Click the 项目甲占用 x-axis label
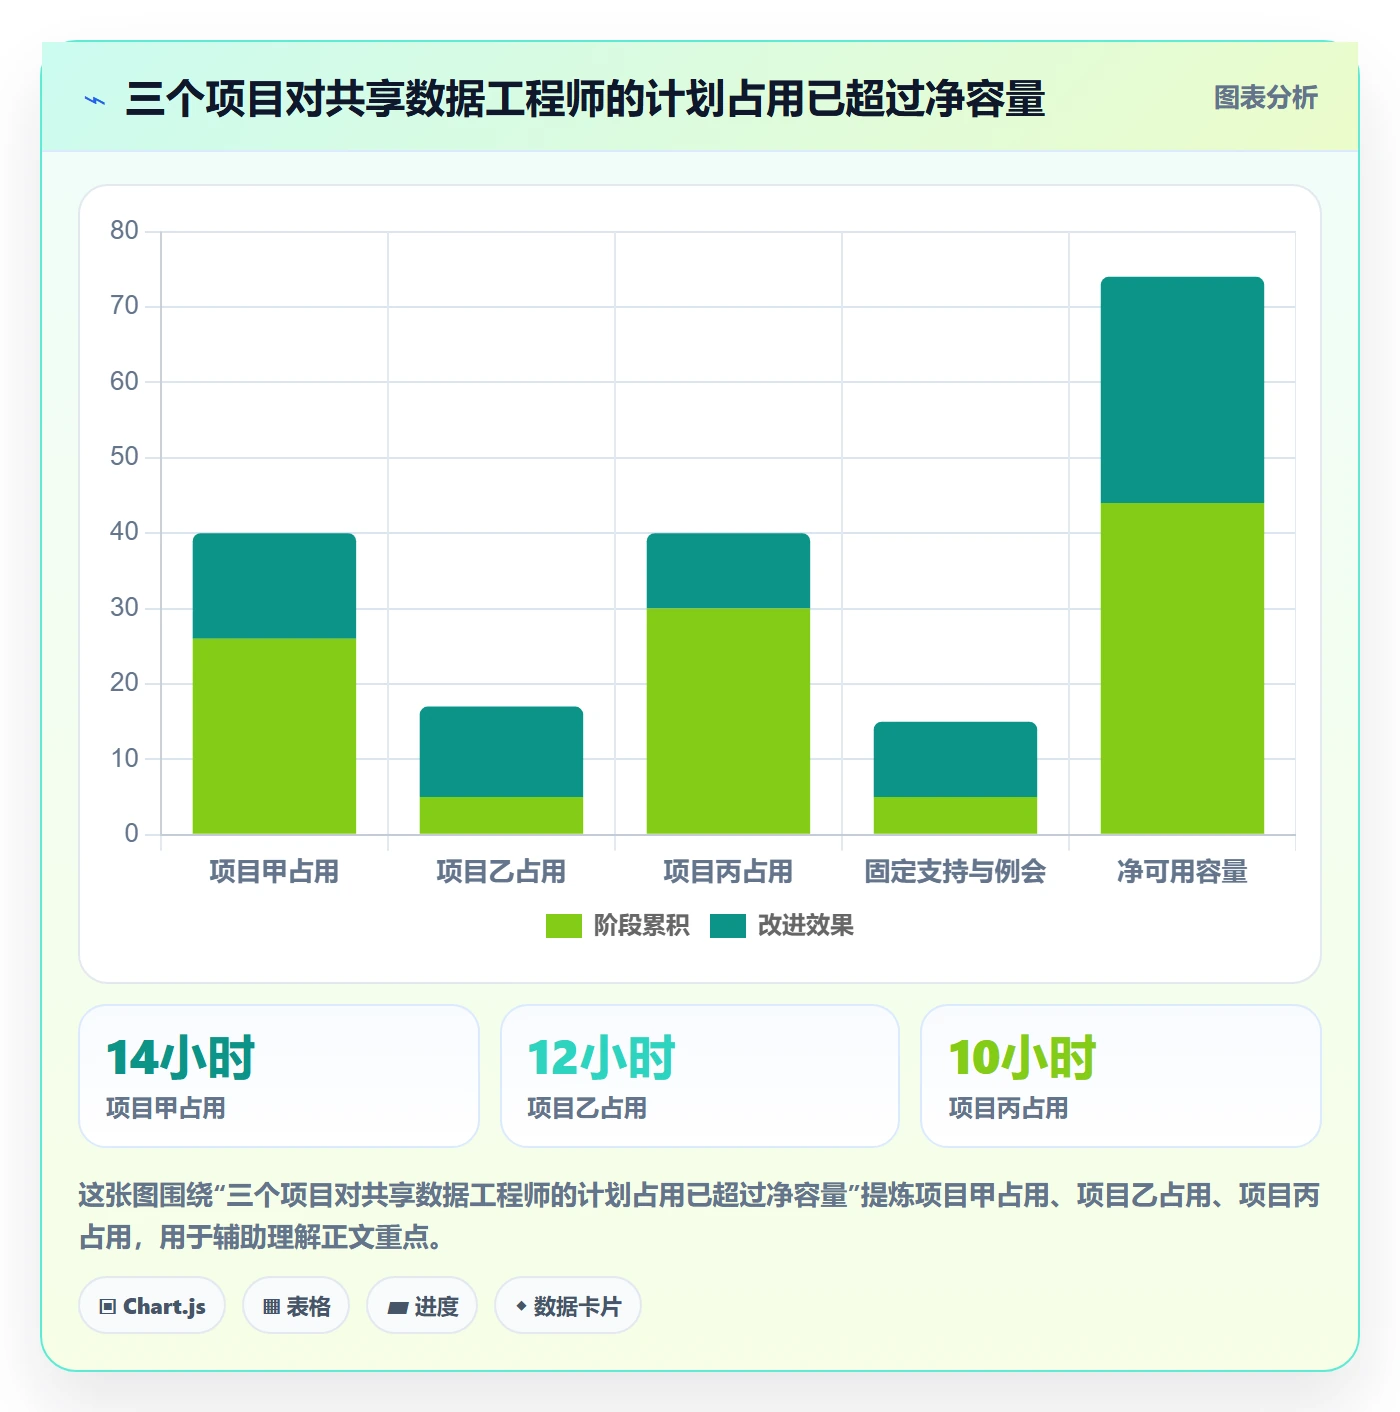The width and height of the screenshot is (1400, 1412). (x=274, y=872)
